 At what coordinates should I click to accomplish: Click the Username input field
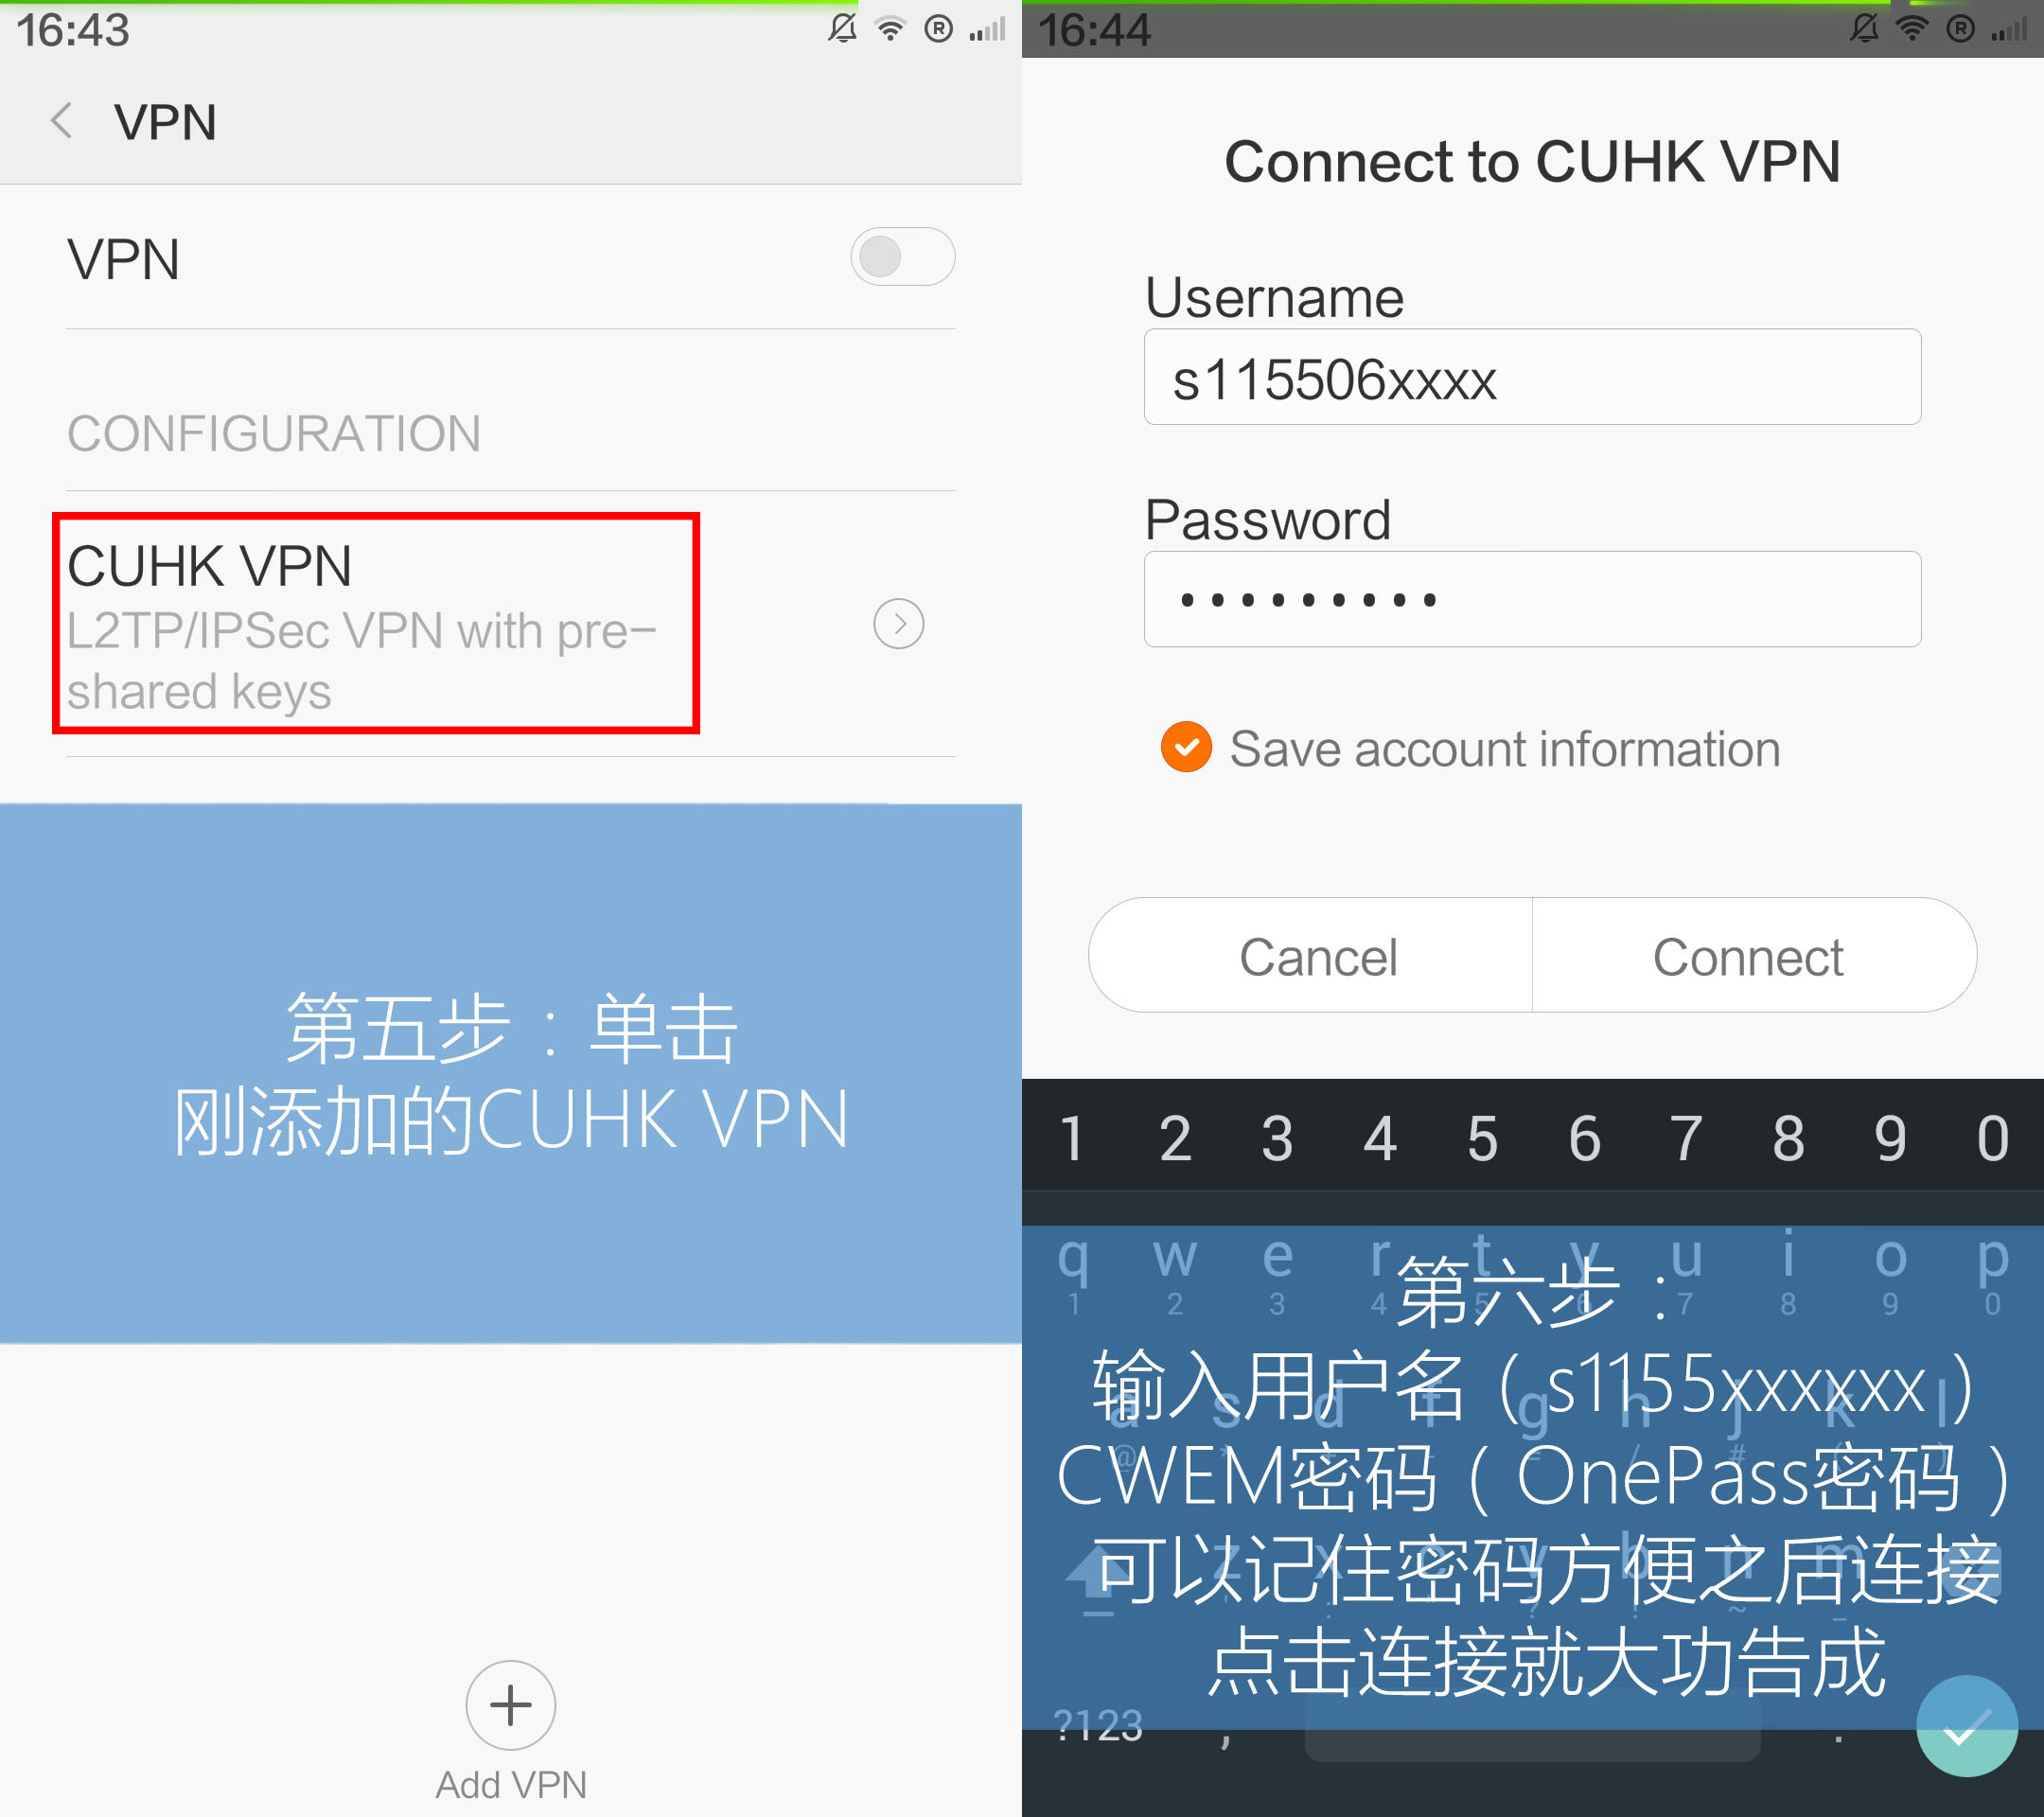point(1532,377)
